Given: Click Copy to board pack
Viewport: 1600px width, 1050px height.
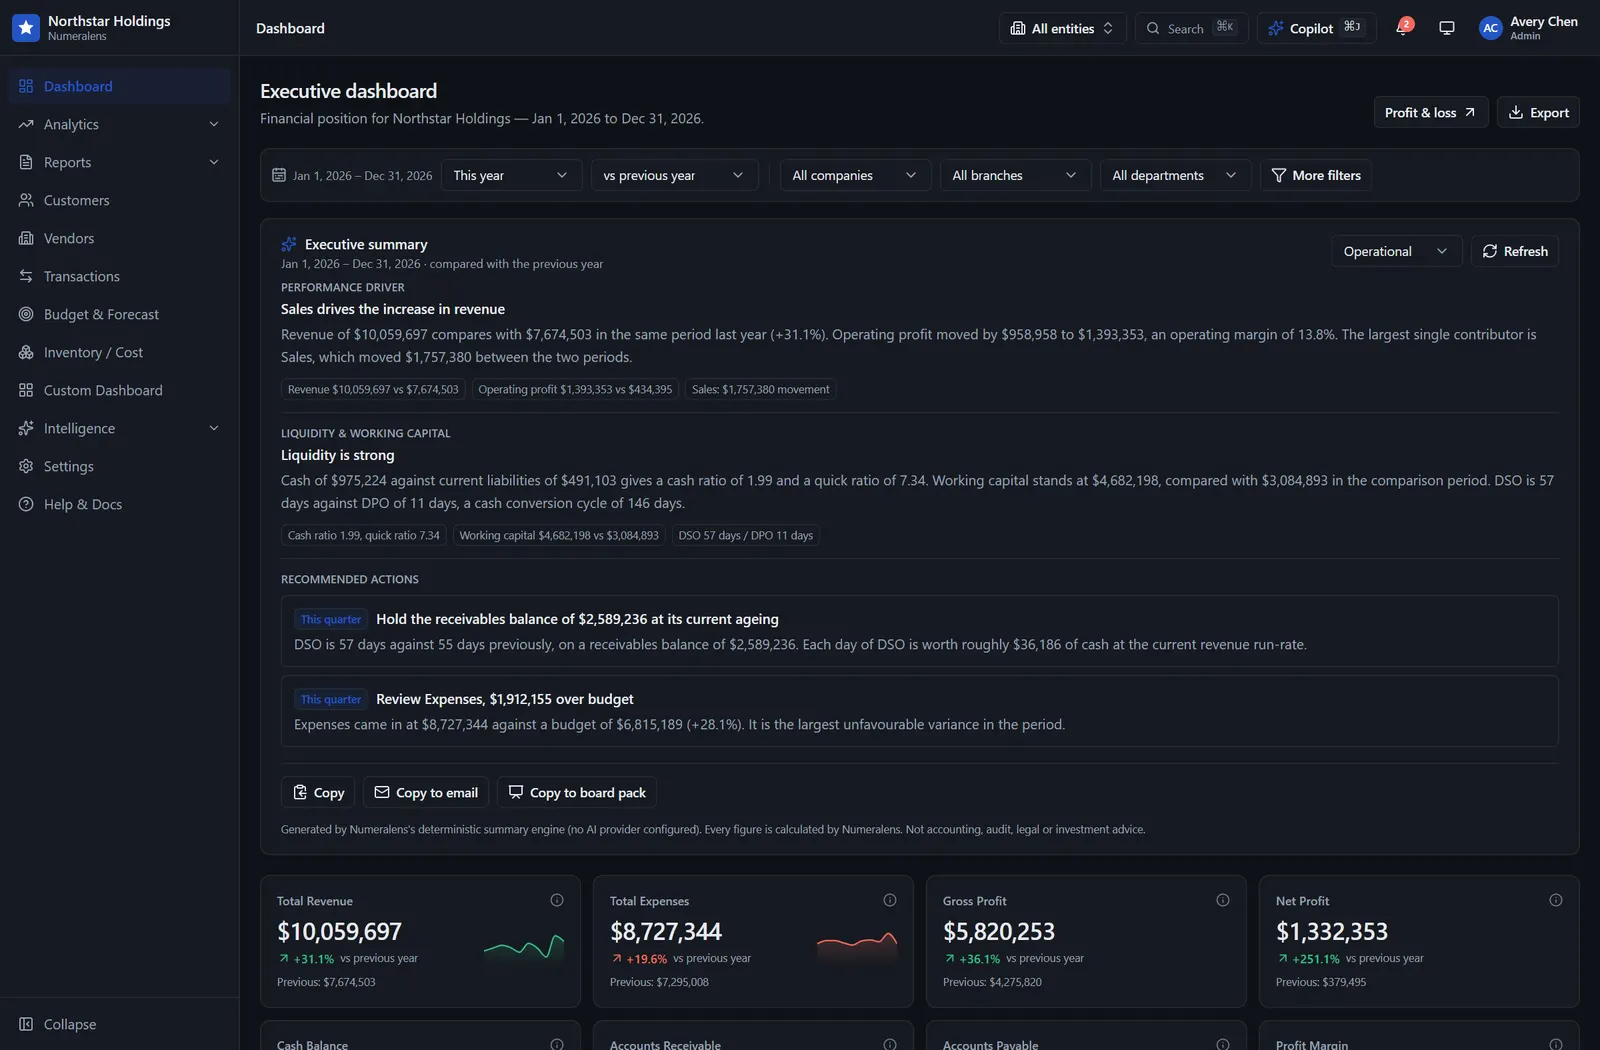Looking at the screenshot, I should coord(577,792).
